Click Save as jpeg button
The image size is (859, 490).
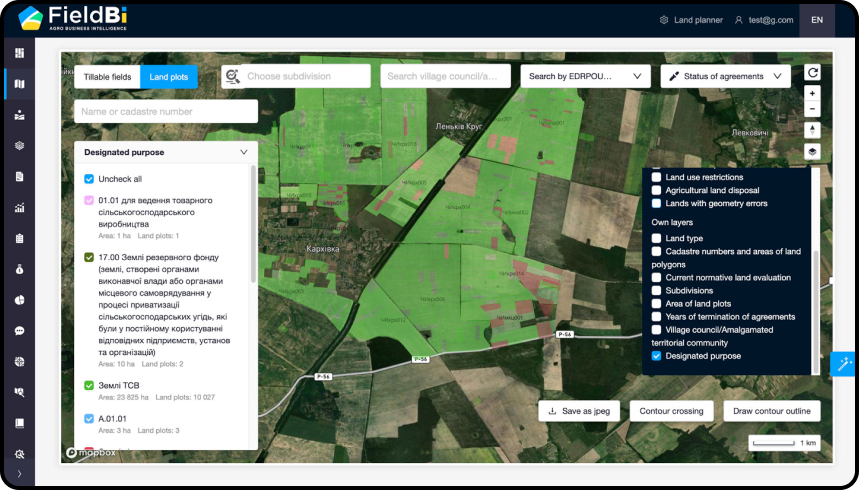tap(579, 411)
